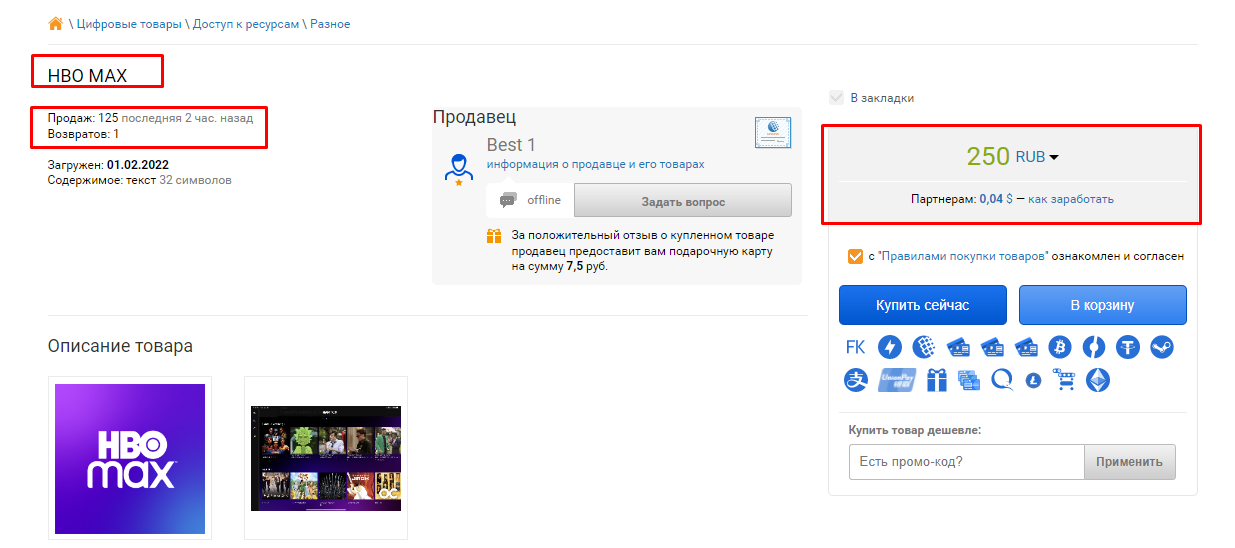Open the RUB currency dropdown

pyautogui.click(x=1037, y=157)
